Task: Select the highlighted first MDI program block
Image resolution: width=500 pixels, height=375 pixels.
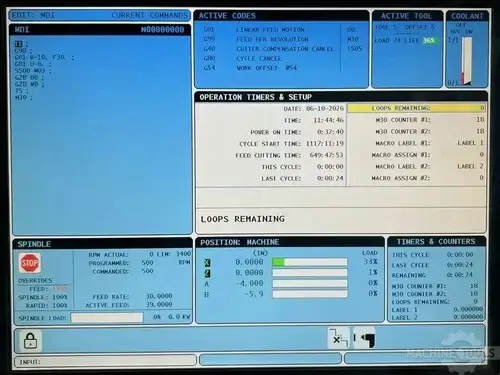Action: point(19,44)
